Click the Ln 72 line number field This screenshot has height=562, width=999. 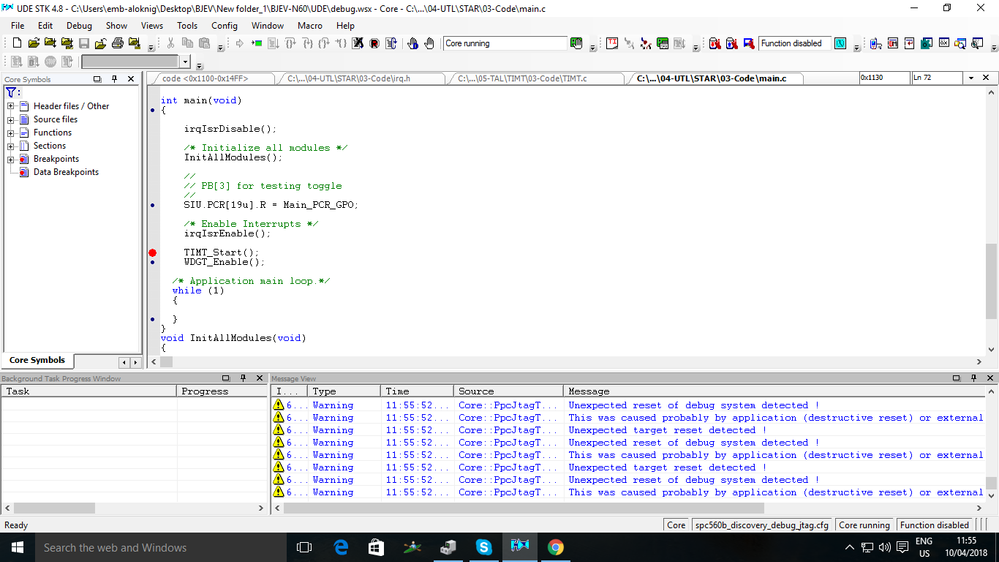pos(937,78)
